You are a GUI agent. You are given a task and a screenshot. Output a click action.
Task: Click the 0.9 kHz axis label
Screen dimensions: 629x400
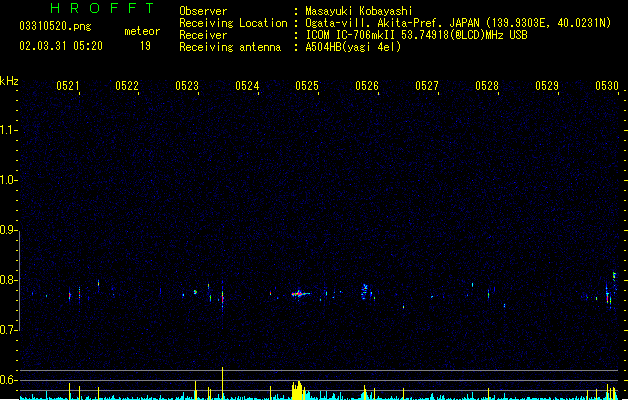point(8,230)
